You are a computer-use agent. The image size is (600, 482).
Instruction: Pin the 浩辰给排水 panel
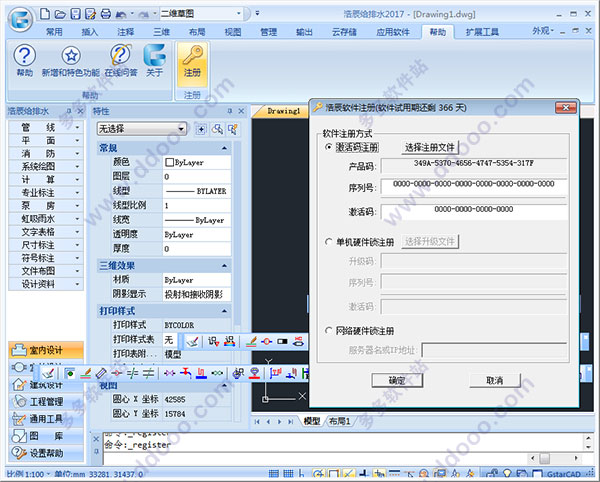coord(69,111)
